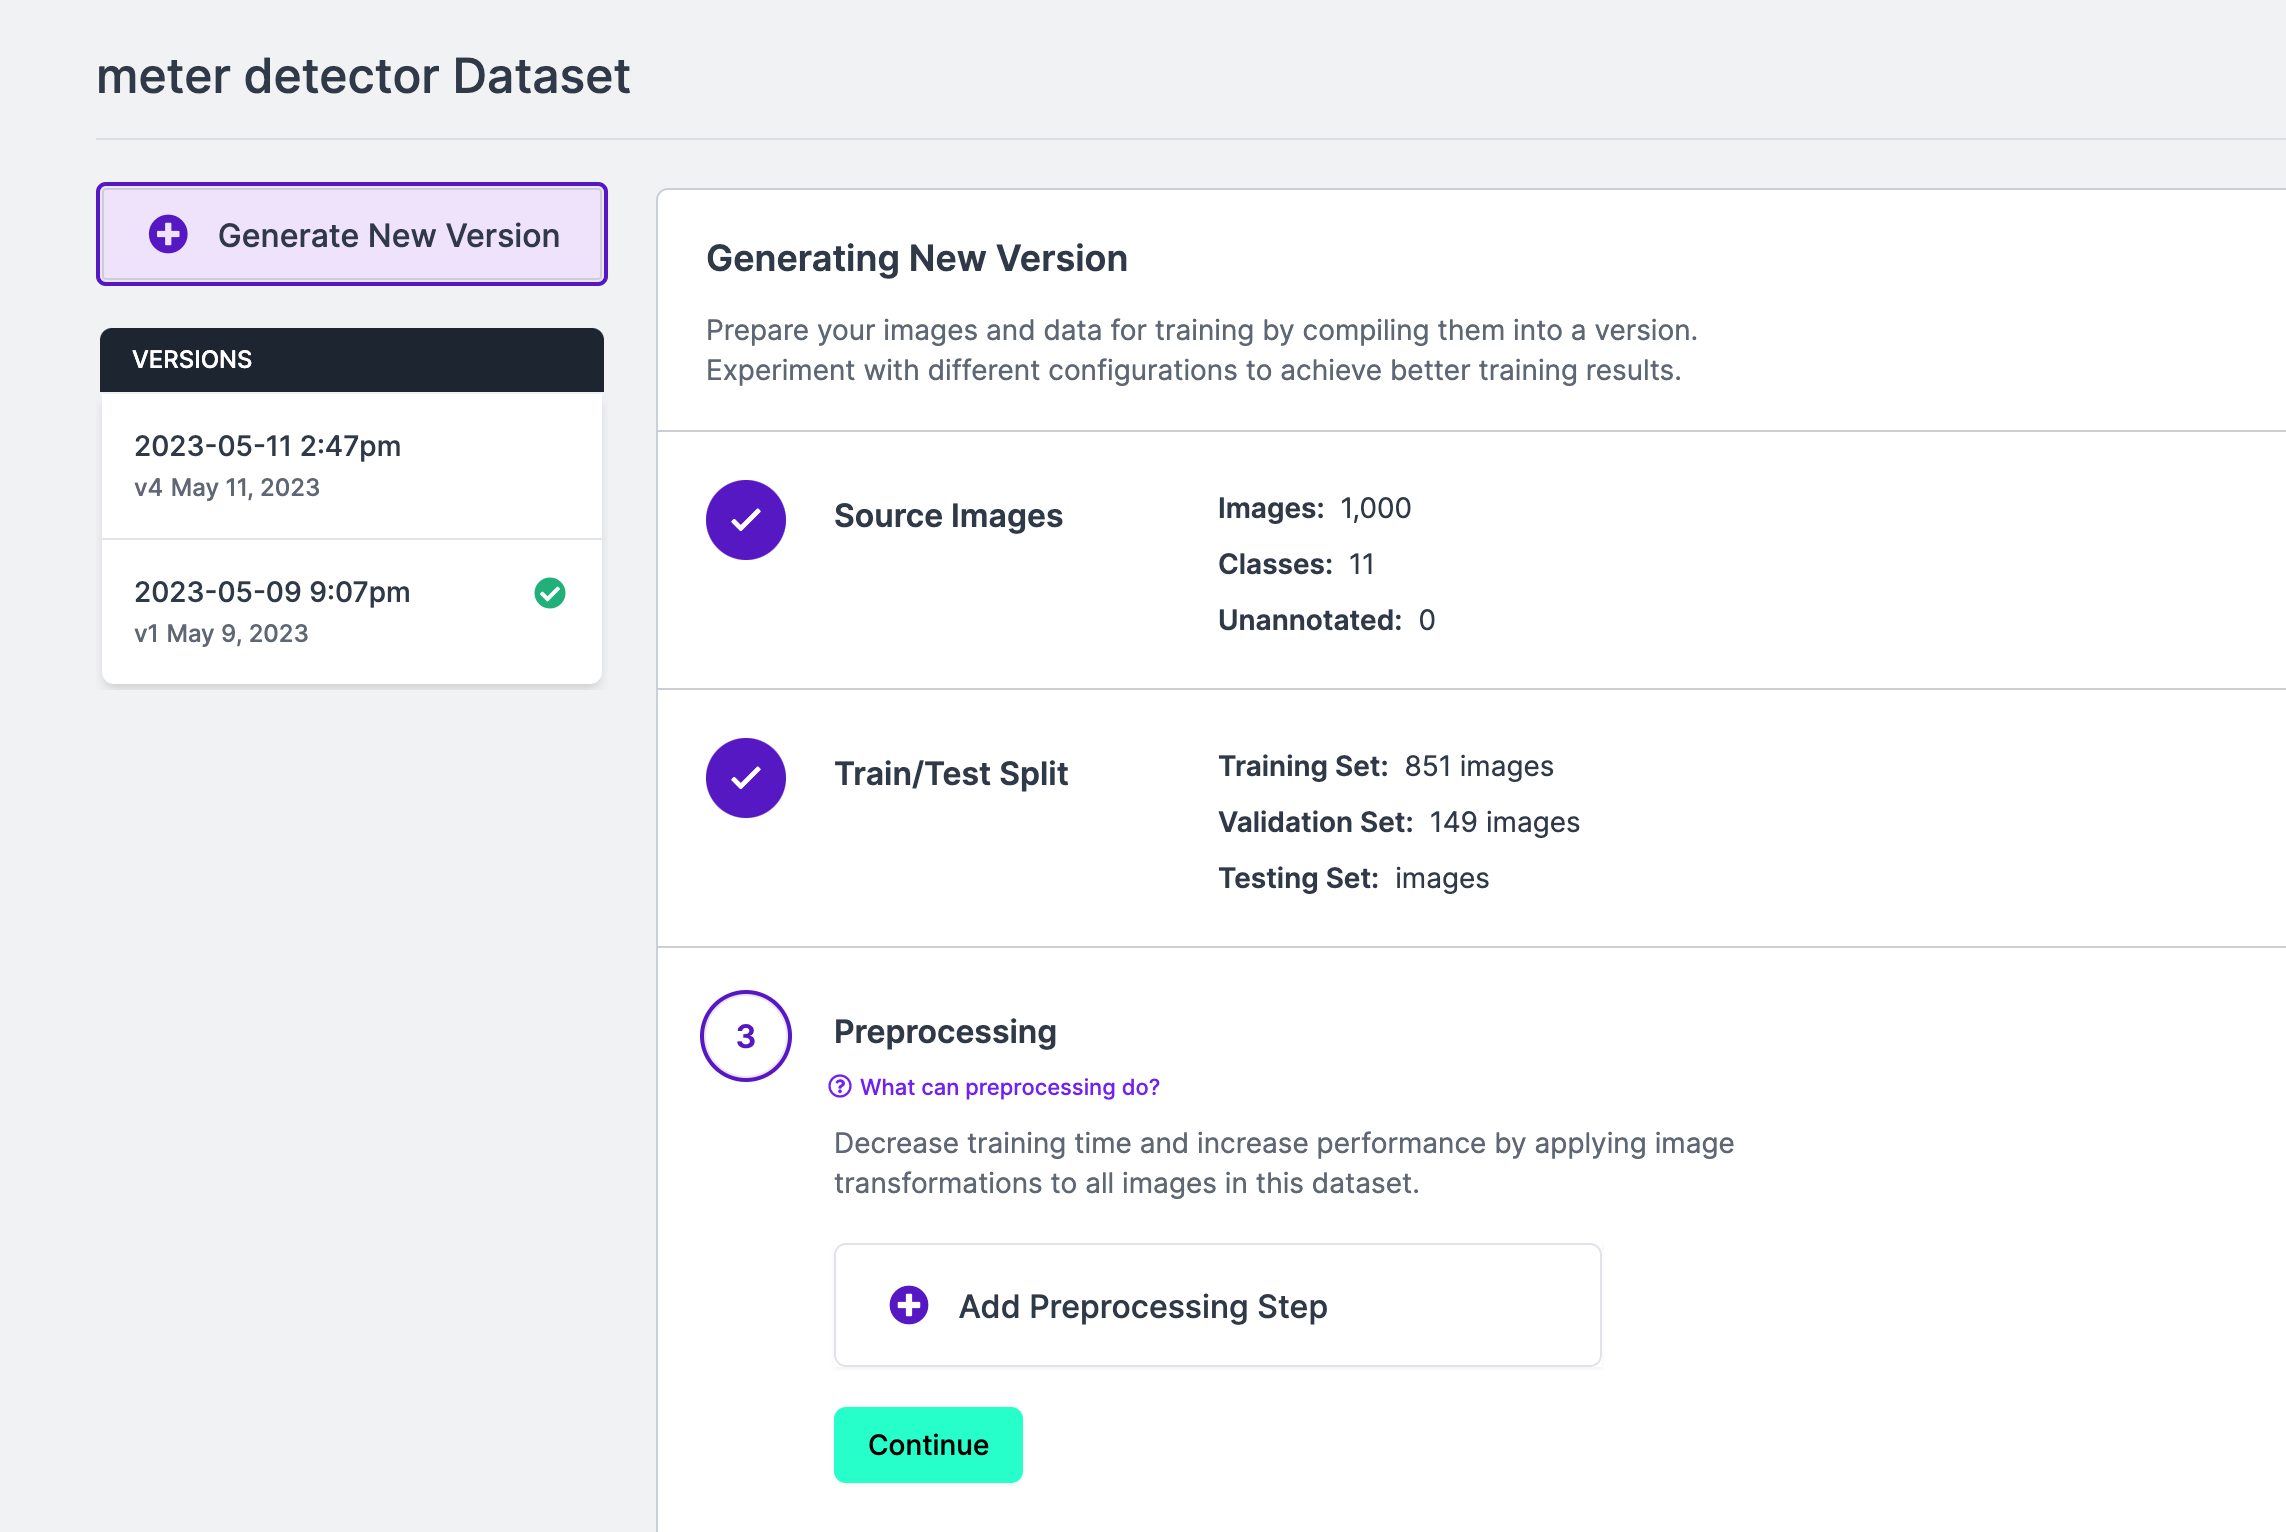Image resolution: width=2286 pixels, height=1532 pixels.
Task: Open version 2023-05-11 2:47pm
Action: point(352,466)
